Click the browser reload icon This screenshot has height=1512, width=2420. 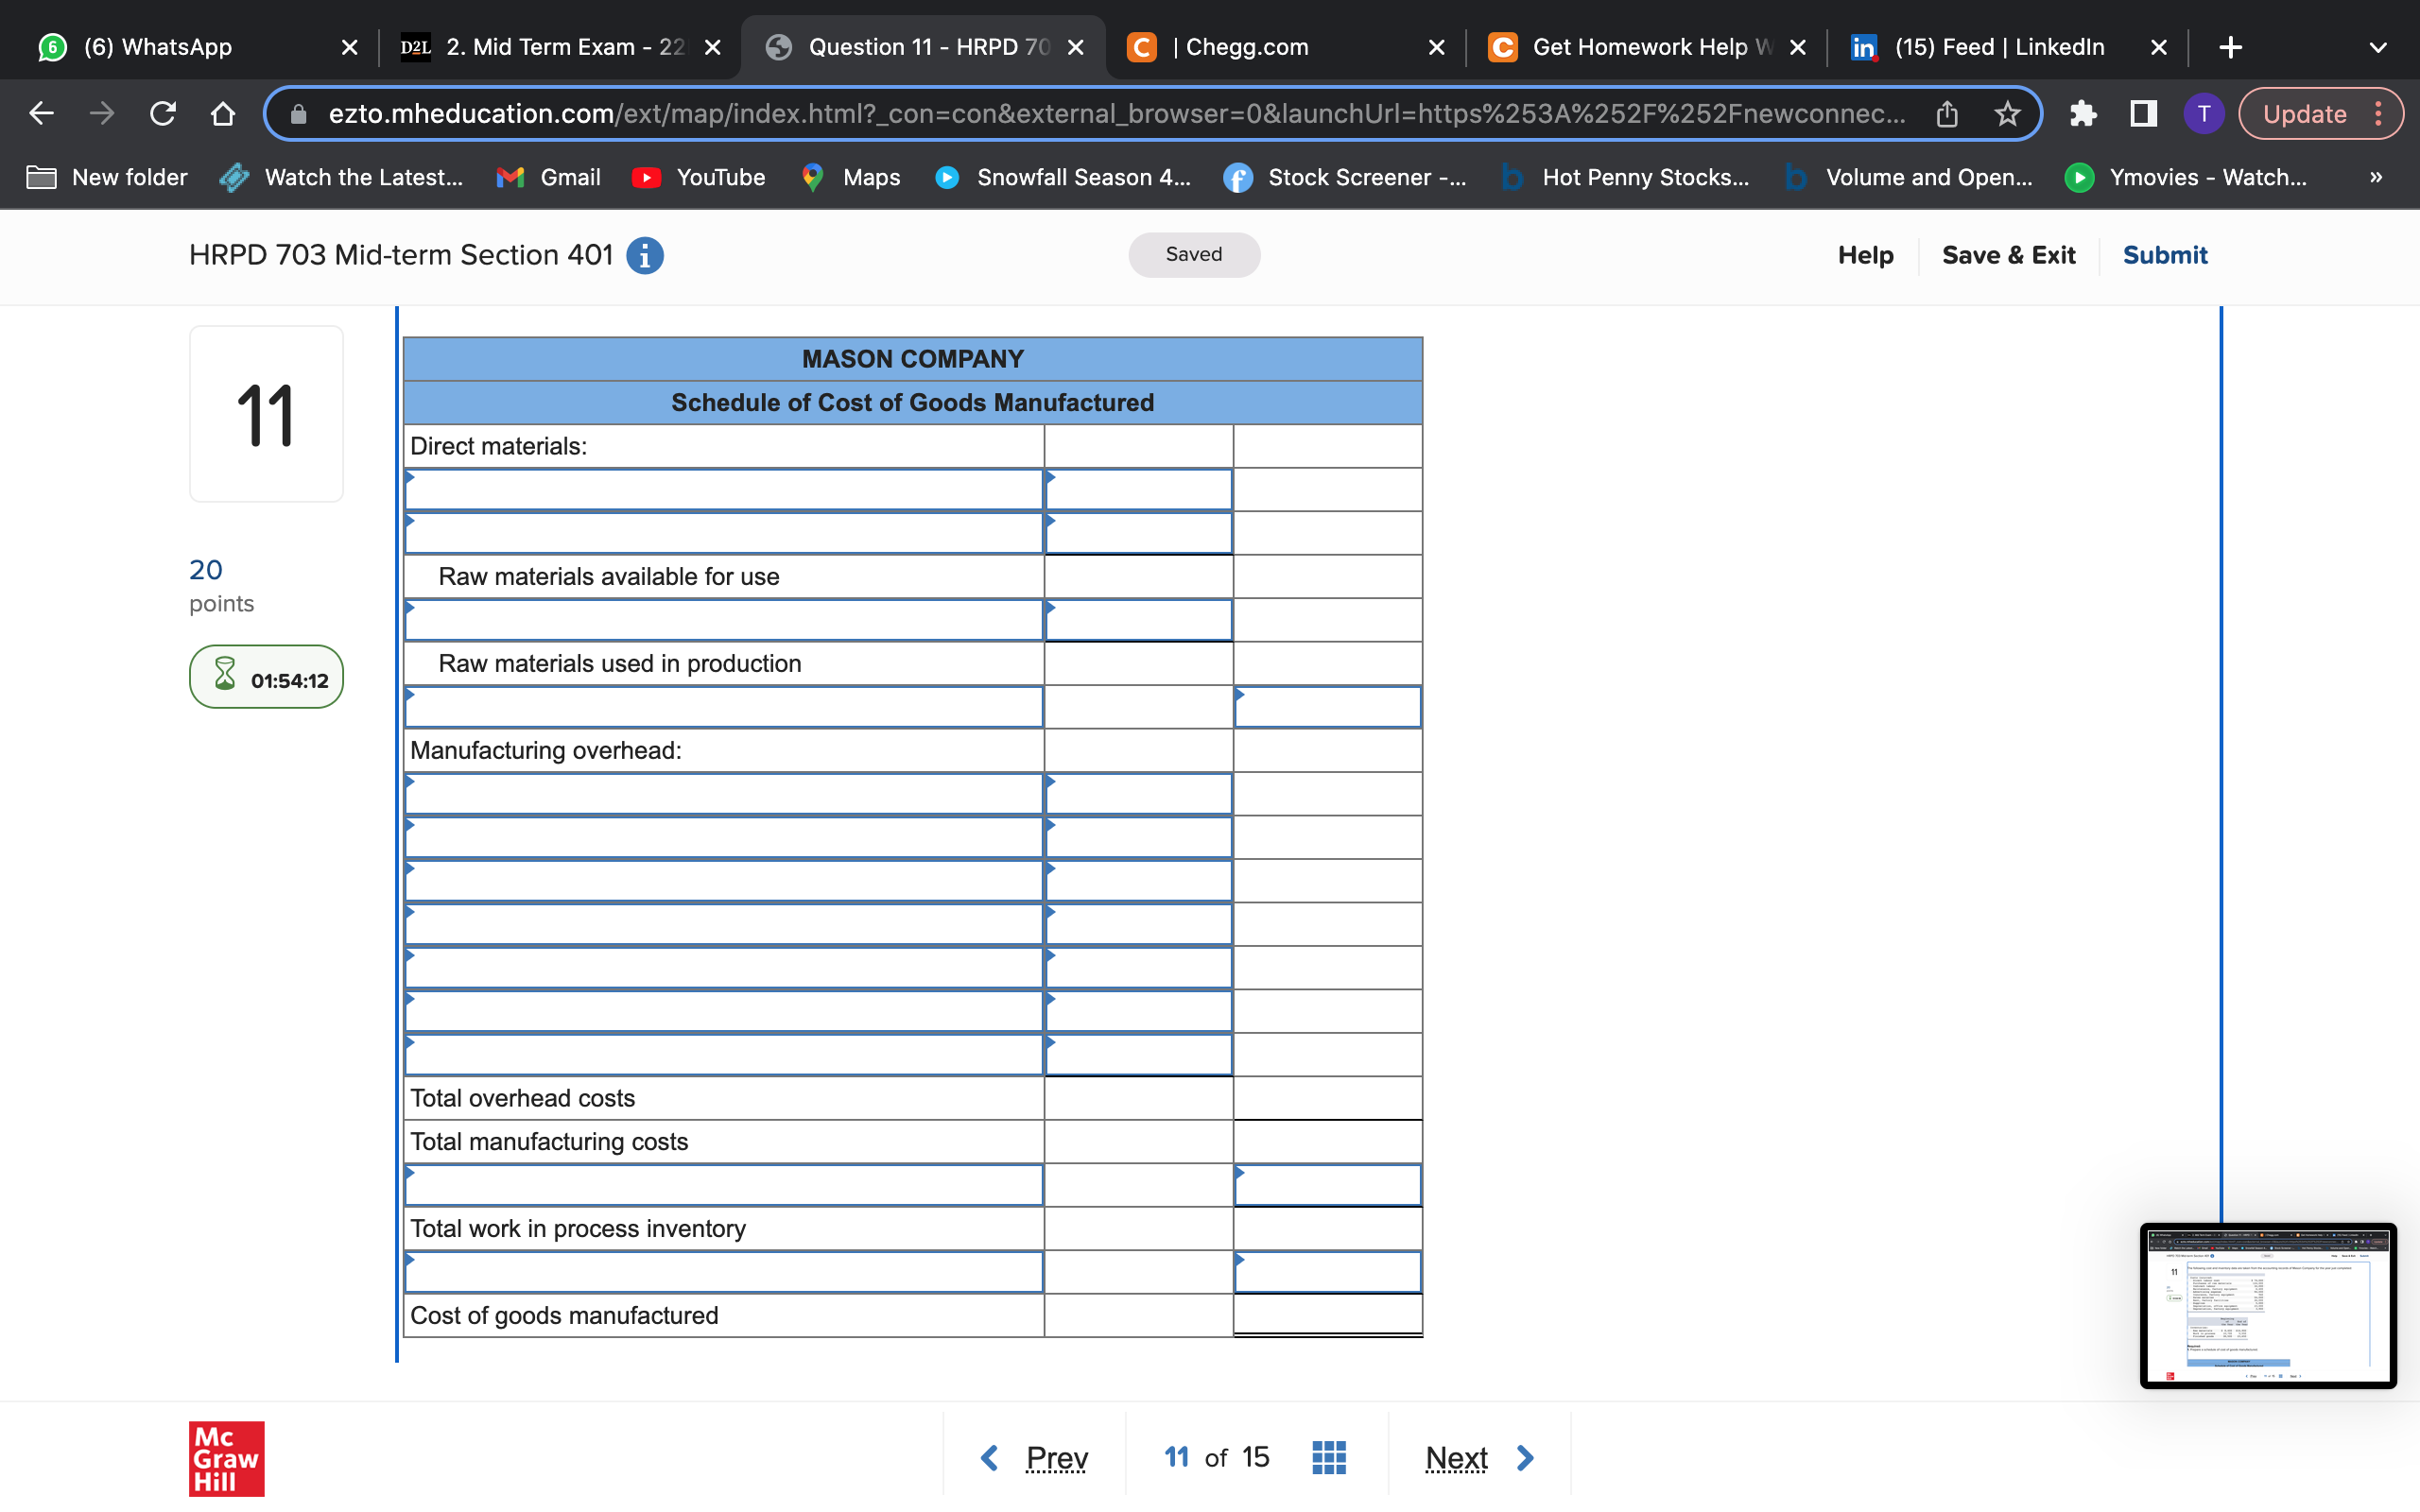tap(163, 114)
